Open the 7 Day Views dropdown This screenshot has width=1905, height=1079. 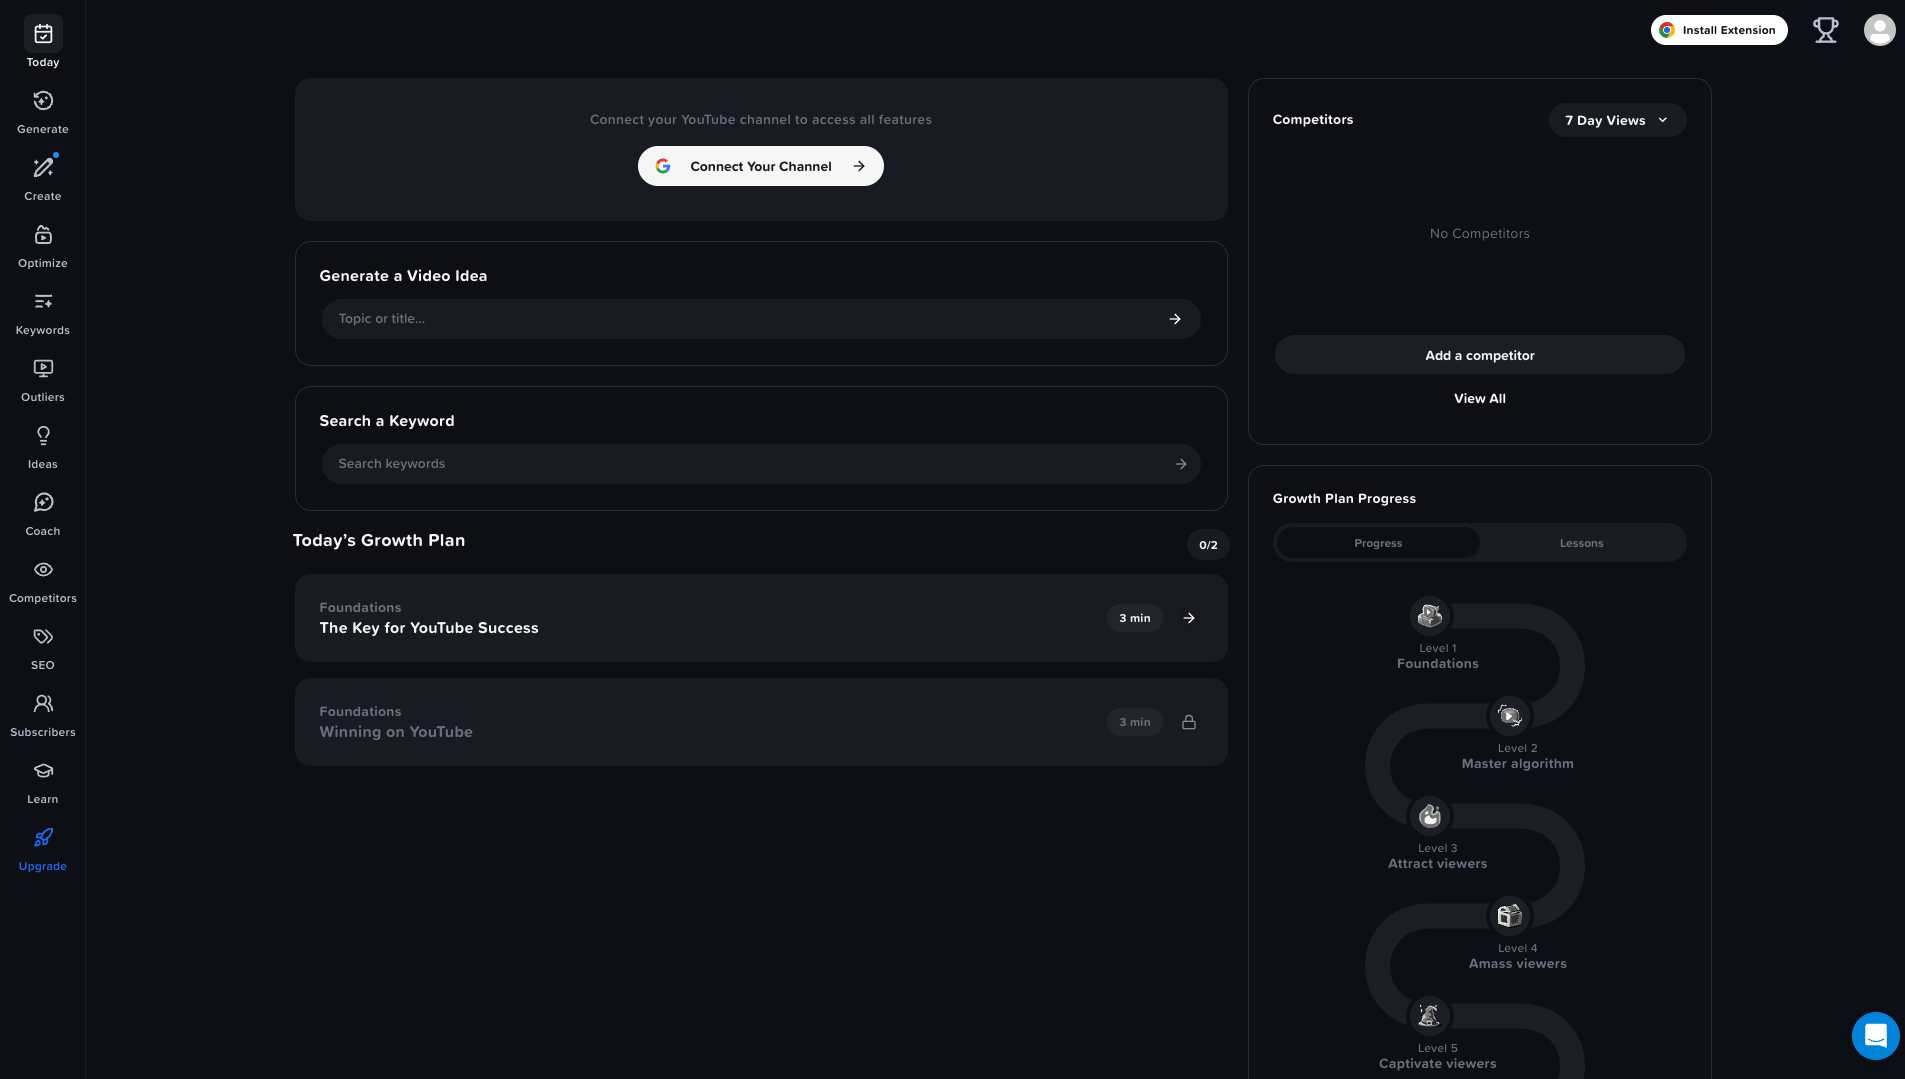coord(1615,120)
